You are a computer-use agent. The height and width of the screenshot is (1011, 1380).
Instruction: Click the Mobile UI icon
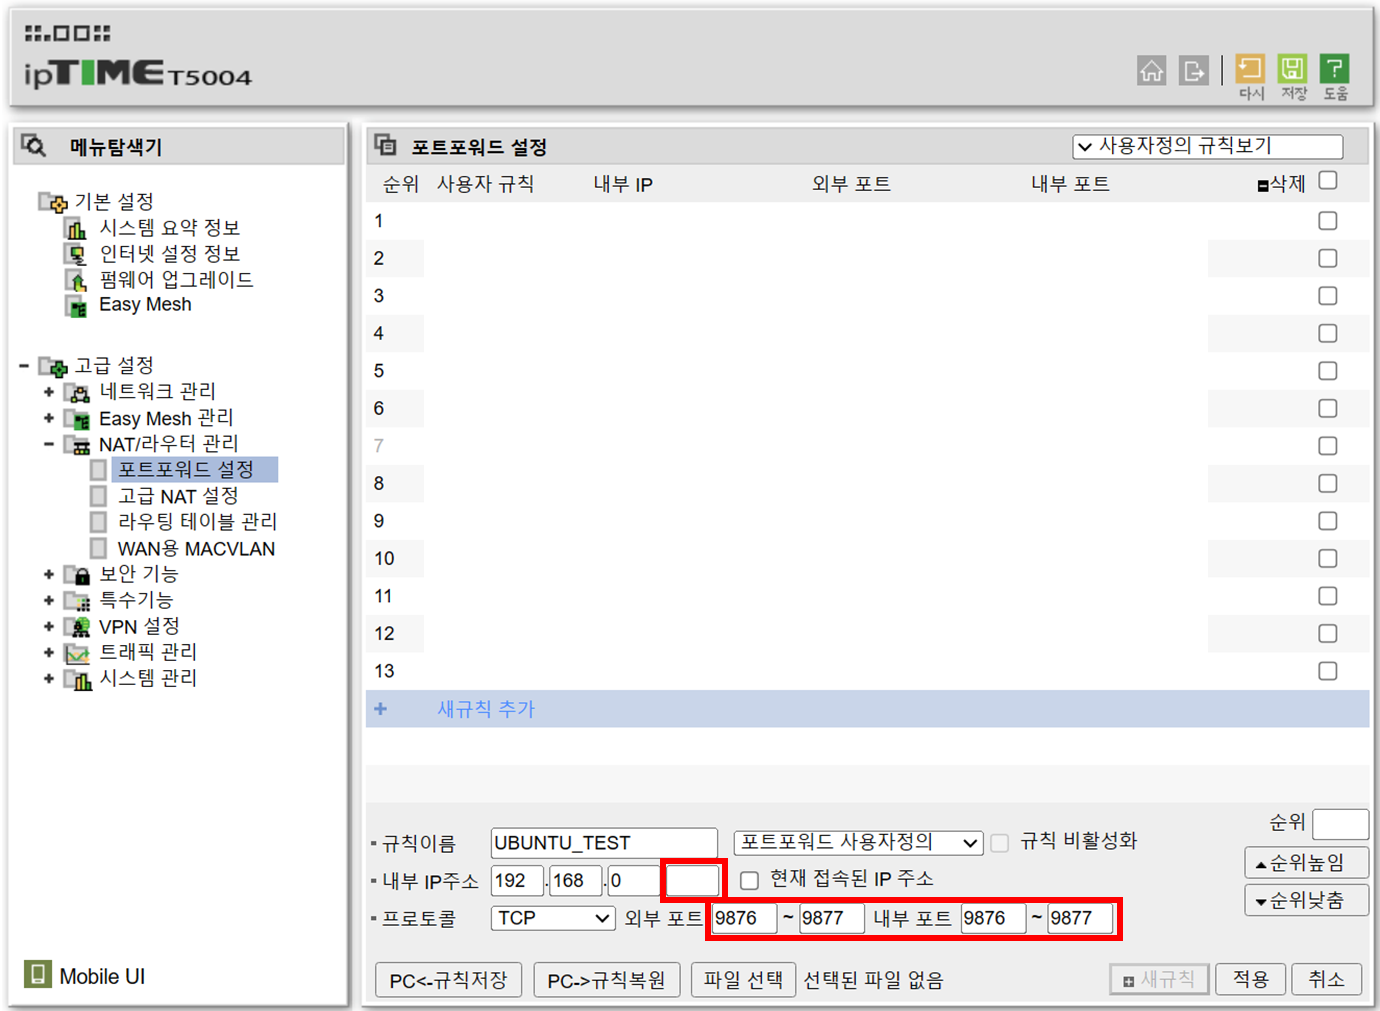click(38, 974)
